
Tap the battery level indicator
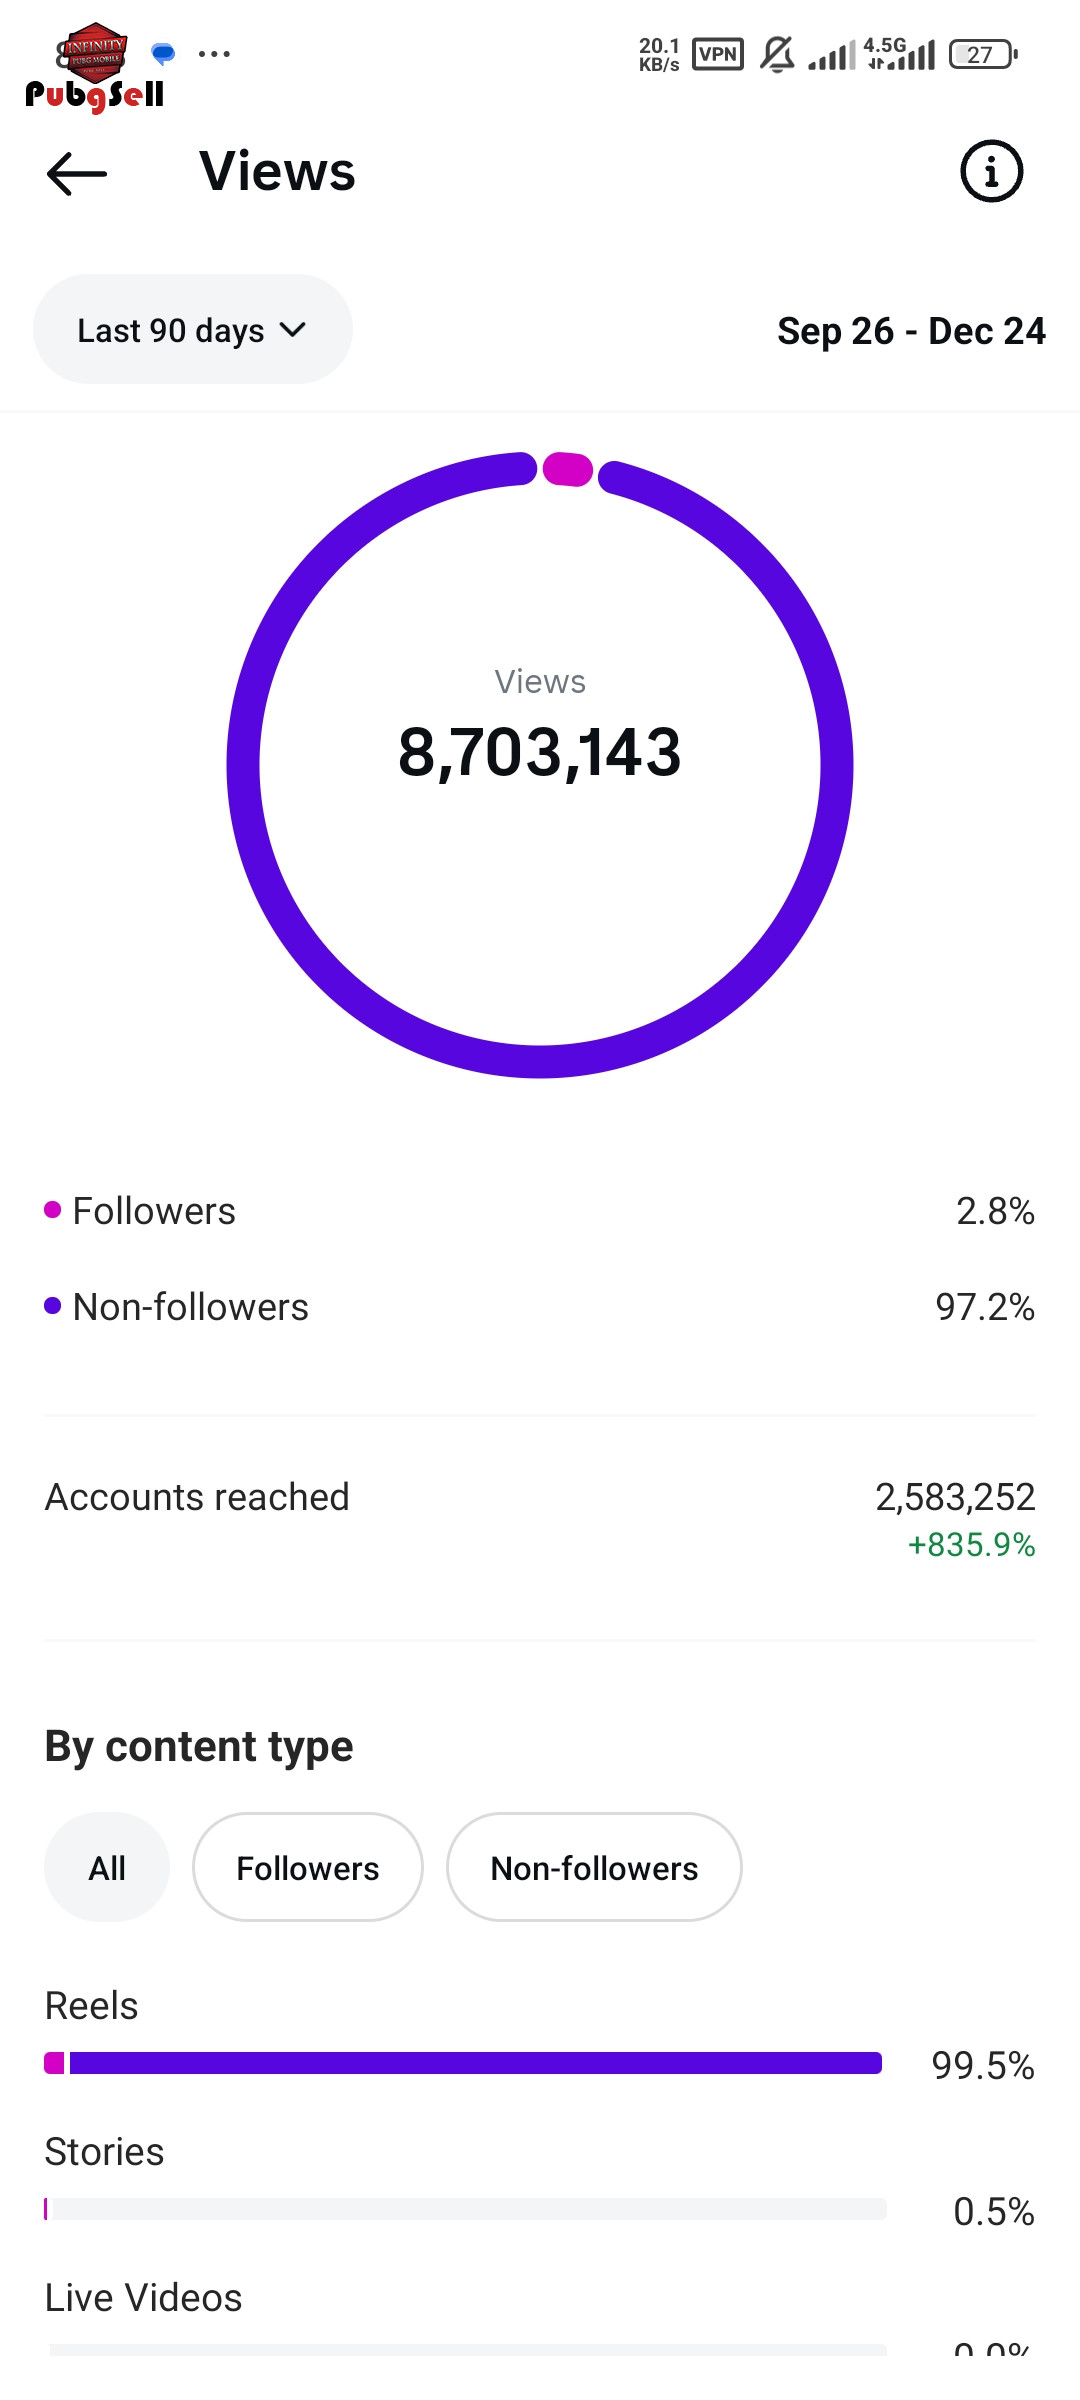coord(983,54)
